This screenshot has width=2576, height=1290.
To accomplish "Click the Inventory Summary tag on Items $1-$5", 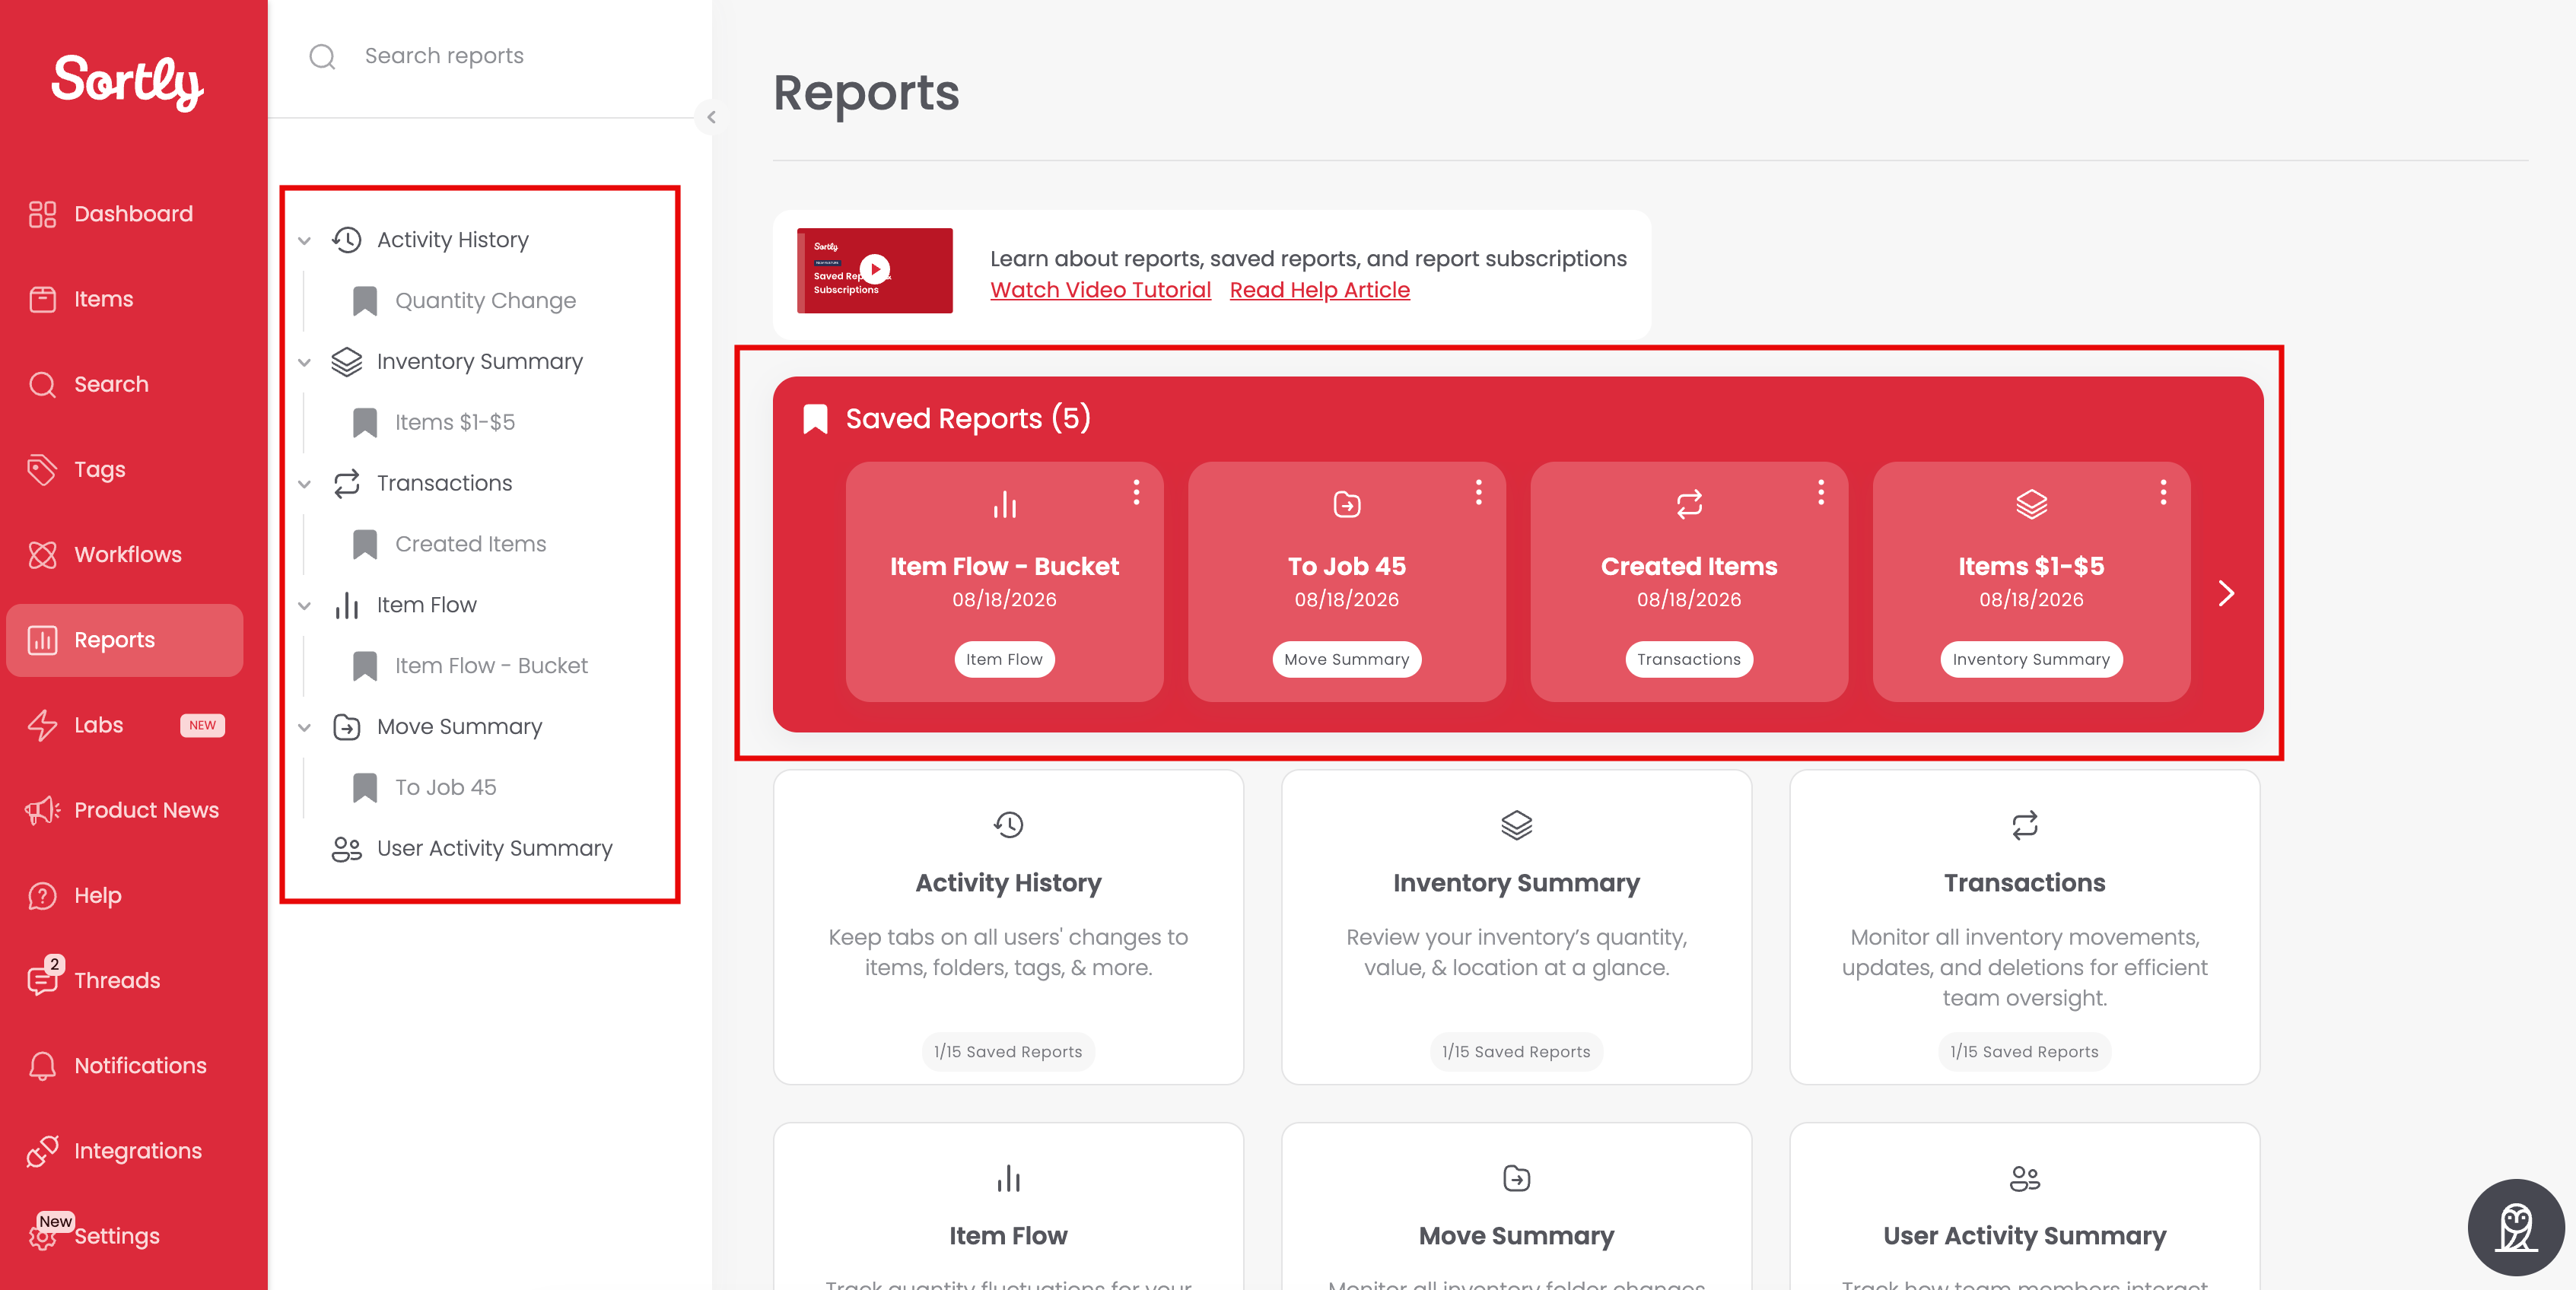I will [x=2031, y=660].
